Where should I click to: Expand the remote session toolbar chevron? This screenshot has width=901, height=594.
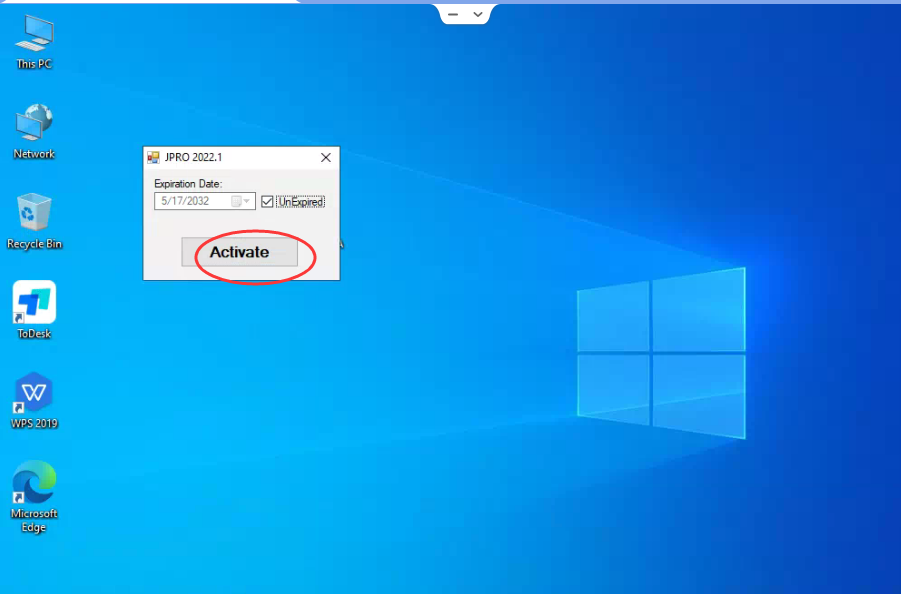pyautogui.click(x=478, y=14)
